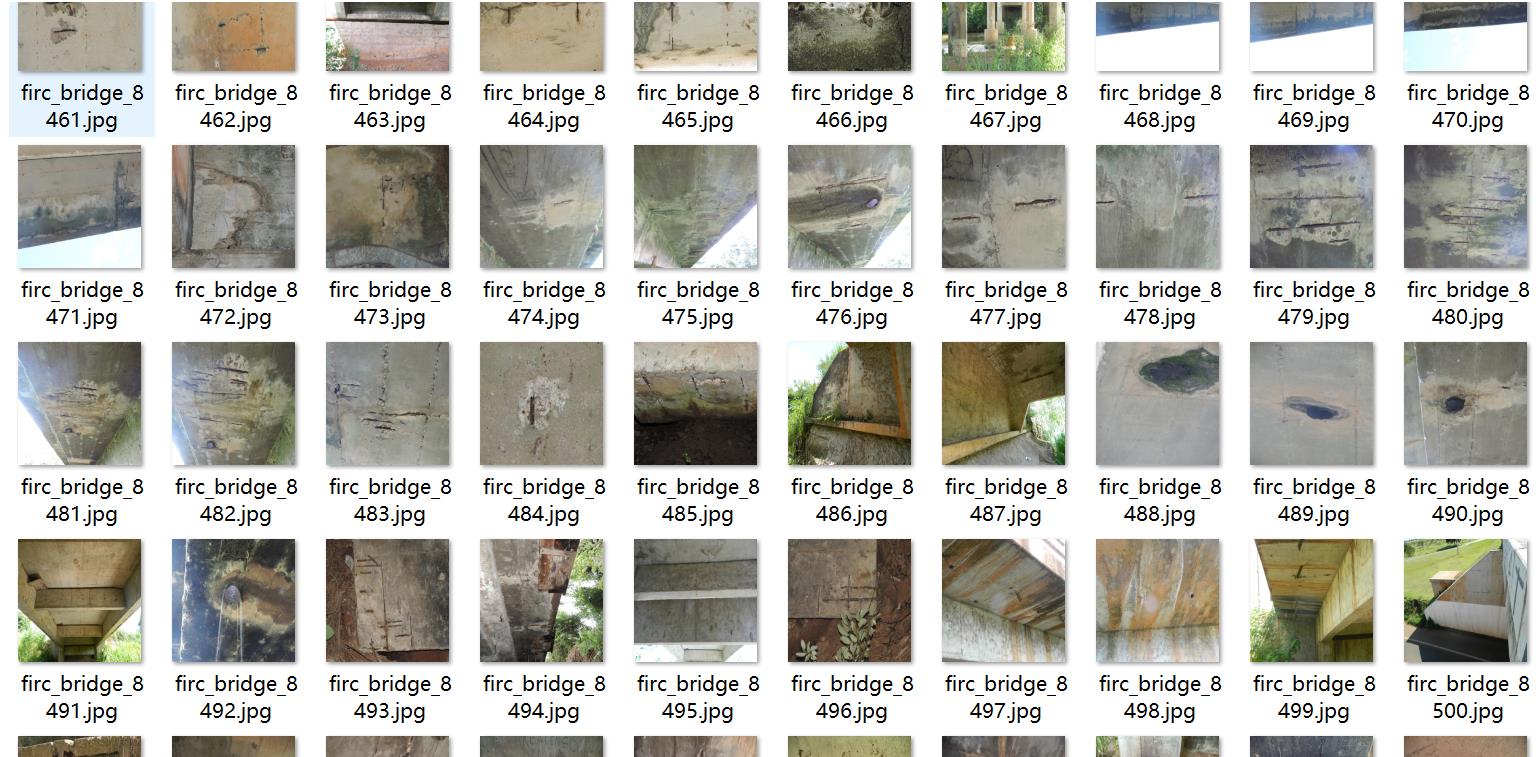
Task: Click the firc_bridge_8490.jpg thumbnail
Action: 1466,404
